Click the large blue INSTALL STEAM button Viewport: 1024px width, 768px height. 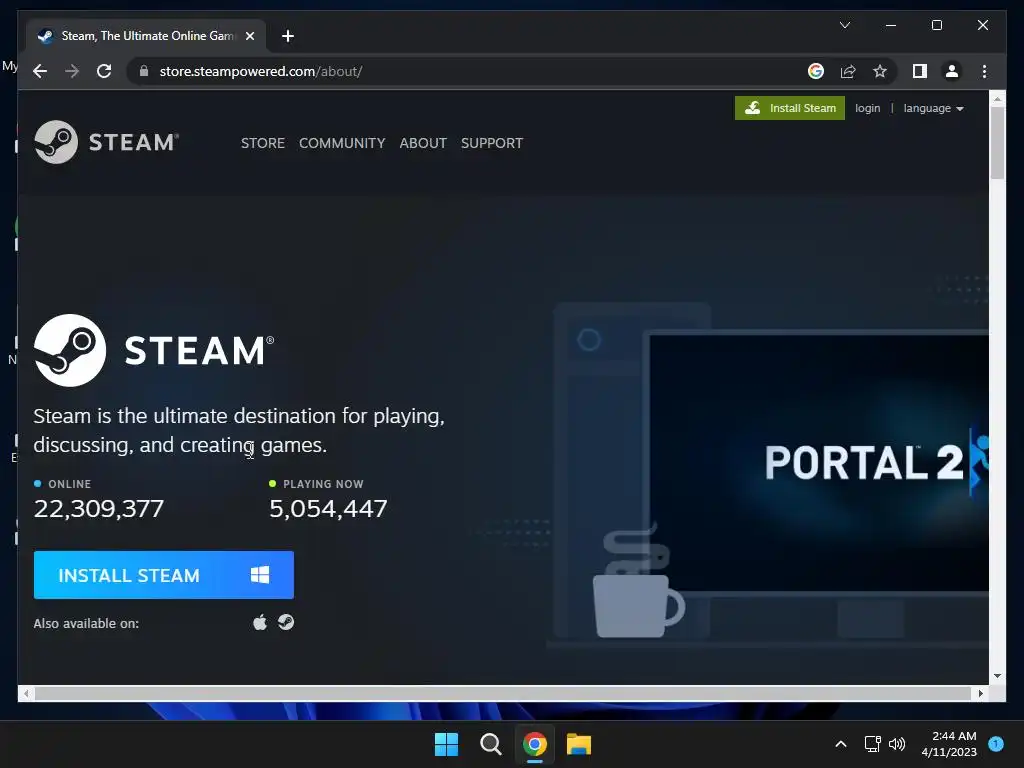pos(163,575)
